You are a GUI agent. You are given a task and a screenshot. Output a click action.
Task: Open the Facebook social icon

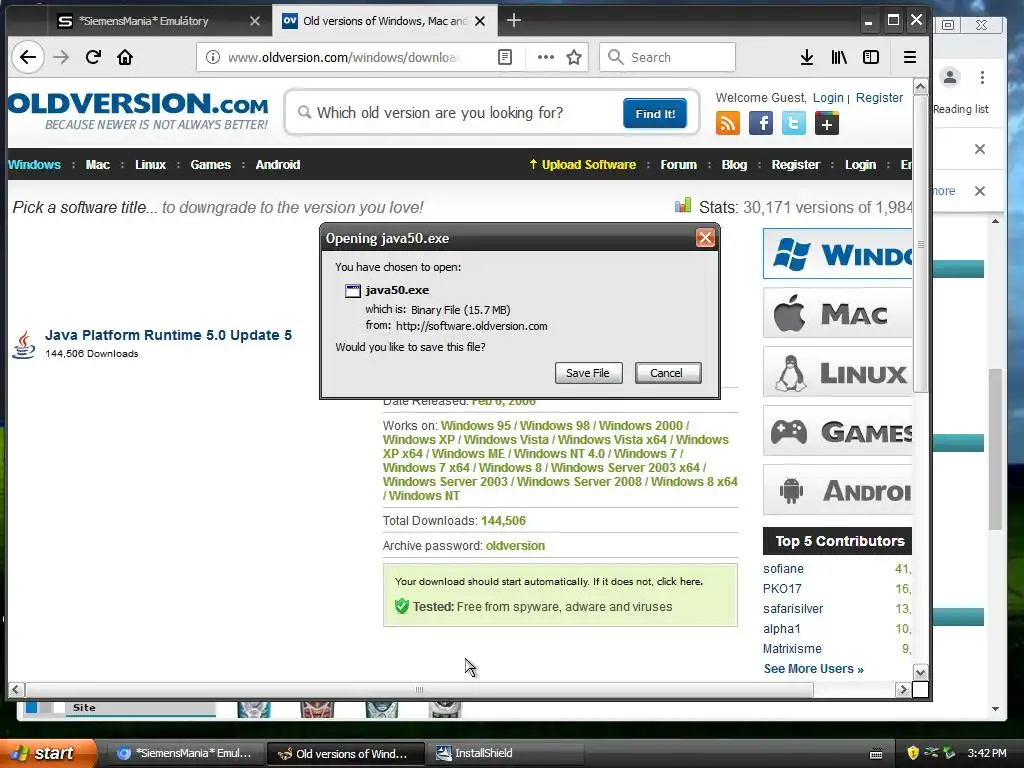(761, 123)
